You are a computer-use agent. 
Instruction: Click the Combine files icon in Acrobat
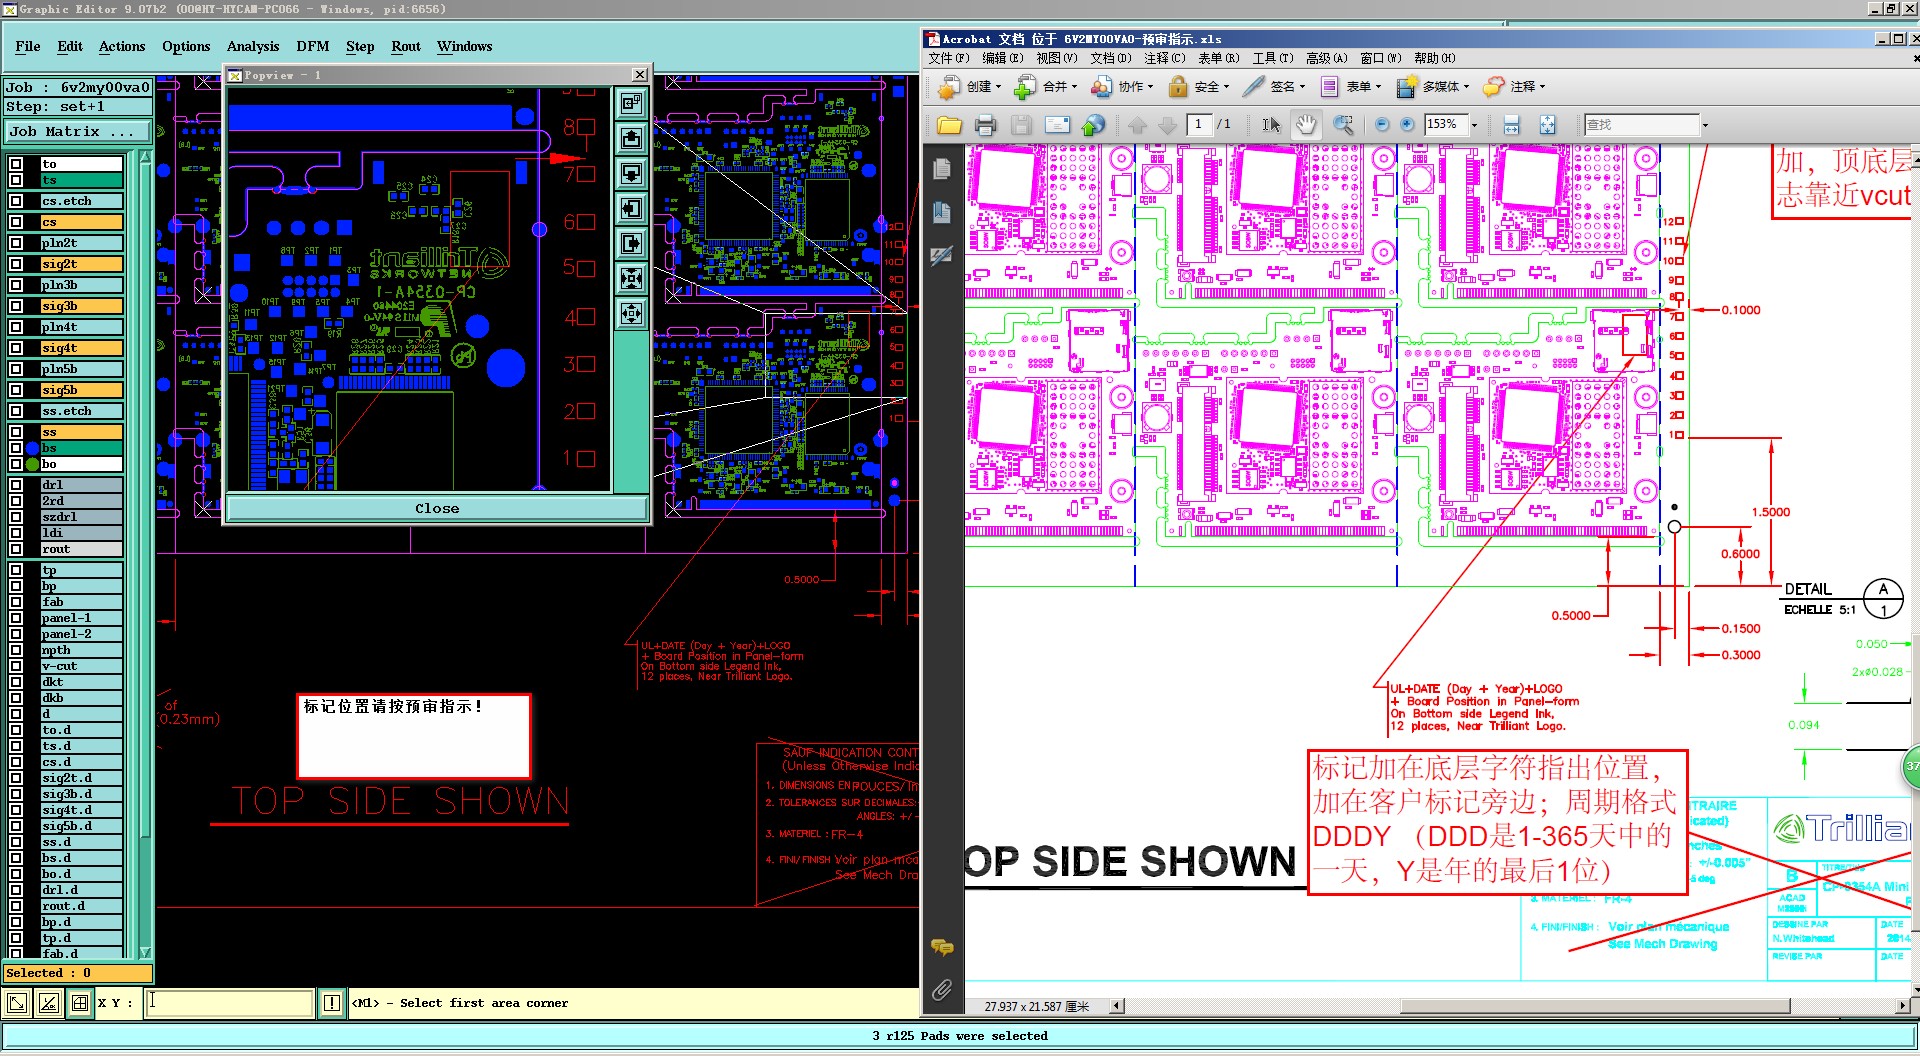pyautogui.click(x=1025, y=87)
